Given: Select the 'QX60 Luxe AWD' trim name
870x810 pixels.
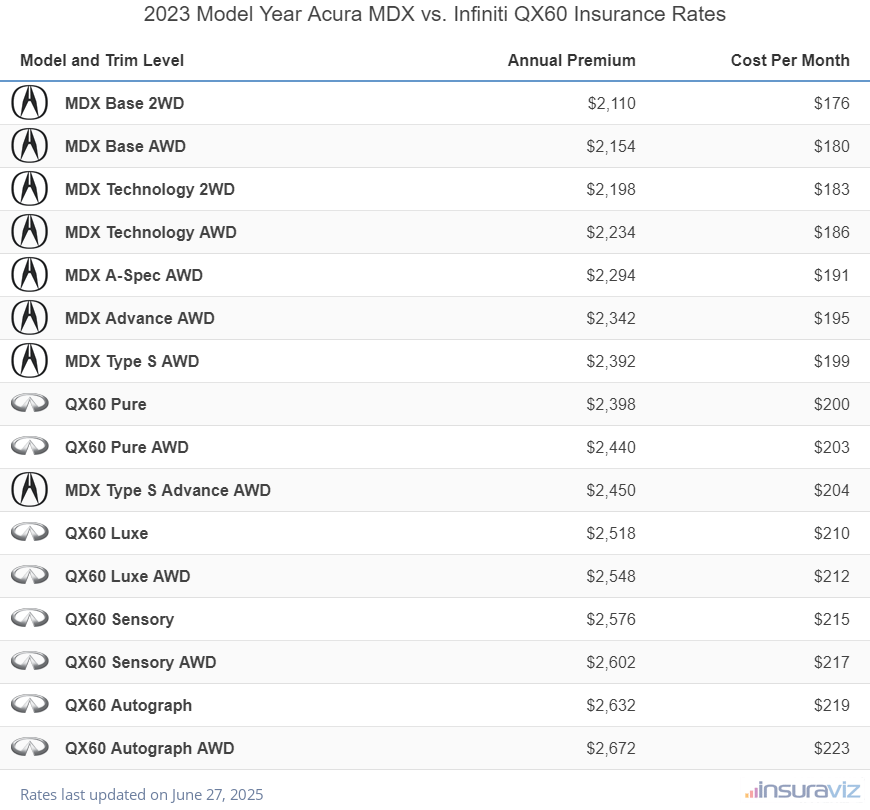Looking at the screenshot, I should [x=128, y=576].
